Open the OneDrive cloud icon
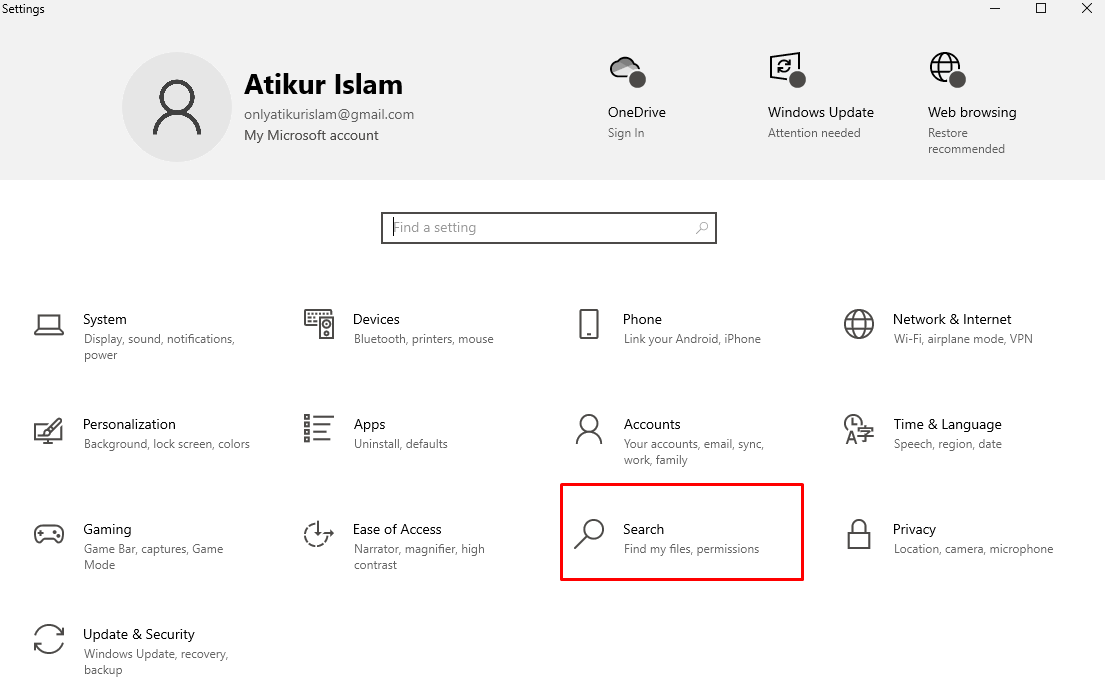Screen dimensions: 1105x681 625,68
